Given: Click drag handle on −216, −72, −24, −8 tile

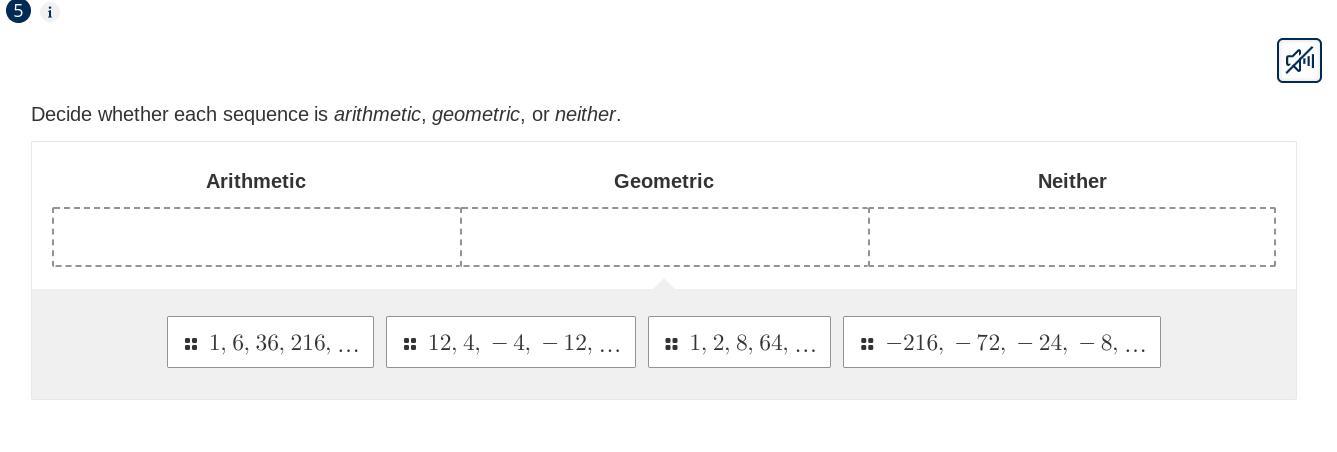Looking at the screenshot, I should (867, 344).
